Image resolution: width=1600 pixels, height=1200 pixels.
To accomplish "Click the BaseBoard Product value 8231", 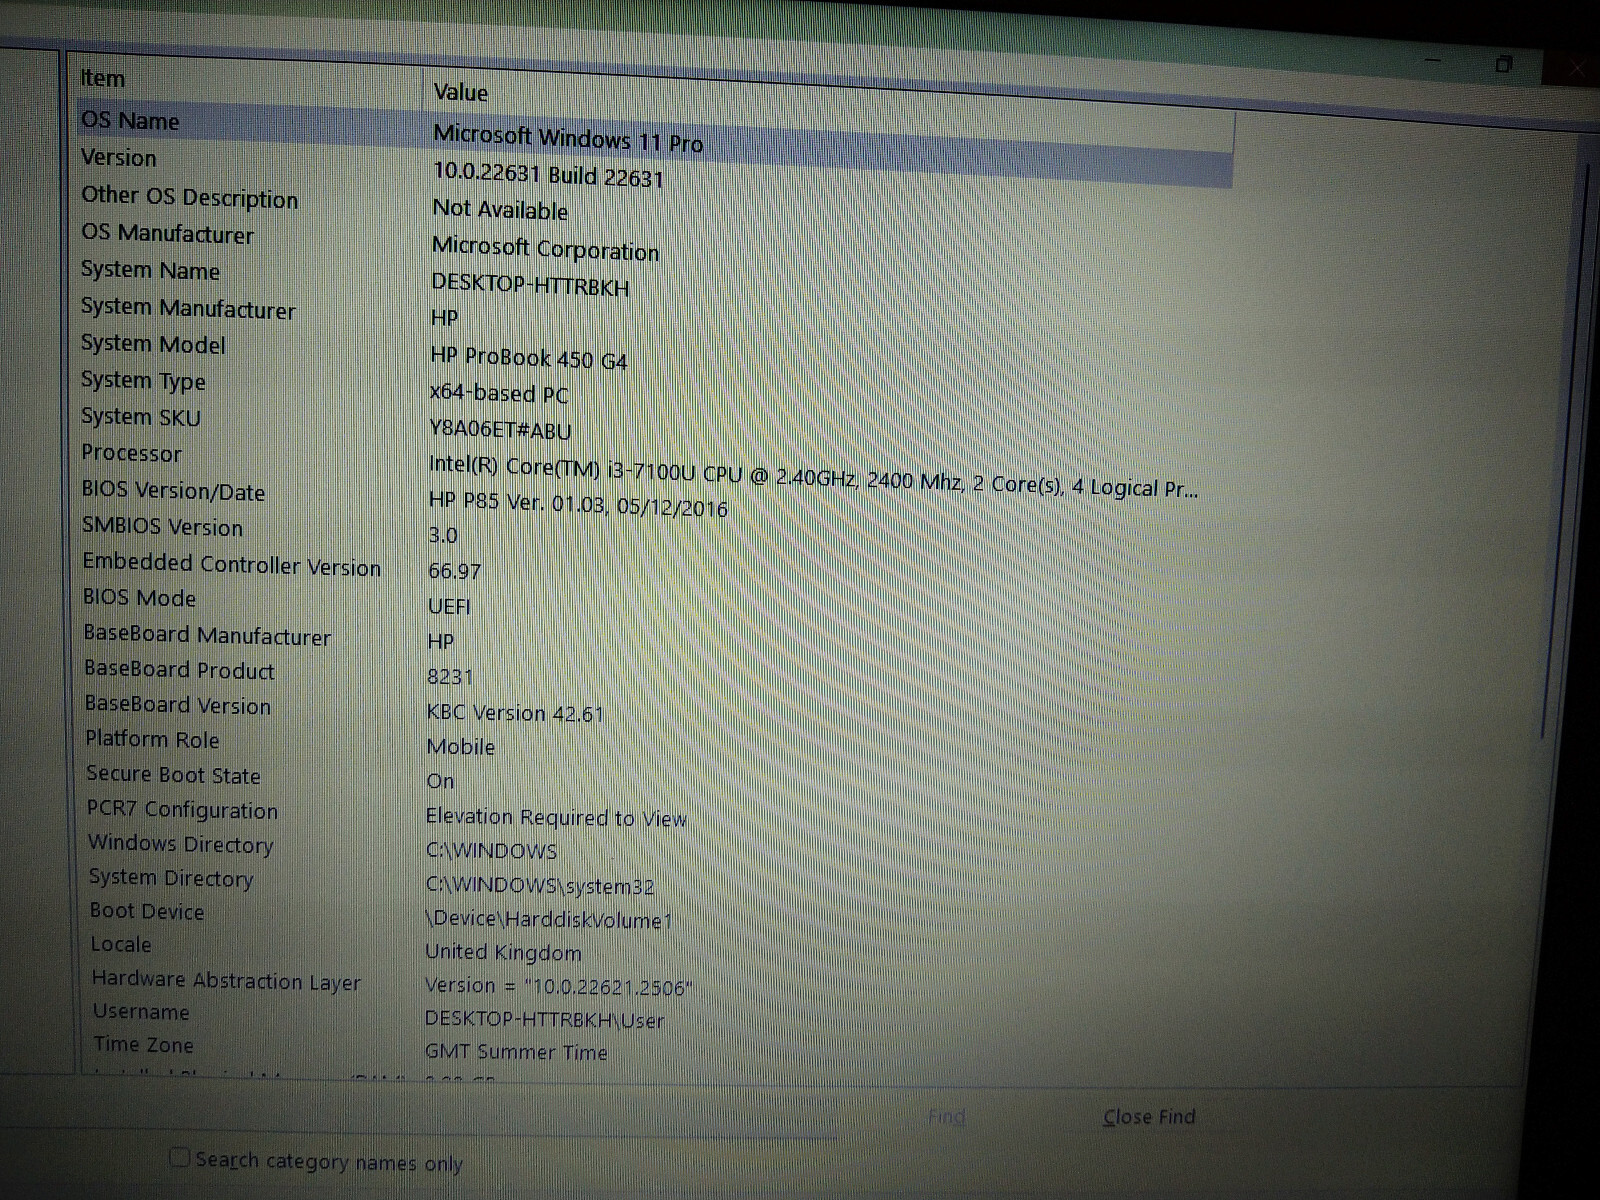I will point(450,677).
